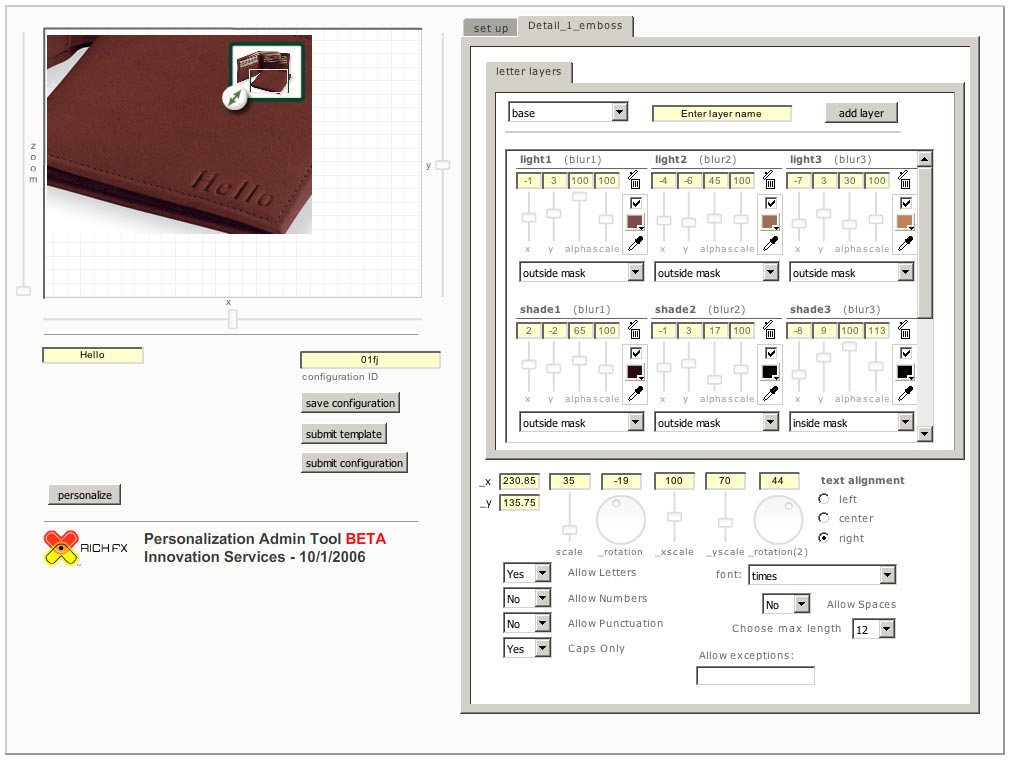The height and width of the screenshot is (760, 1009).
Task: Pick the shade2 eyedropper tool
Action: (x=771, y=393)
